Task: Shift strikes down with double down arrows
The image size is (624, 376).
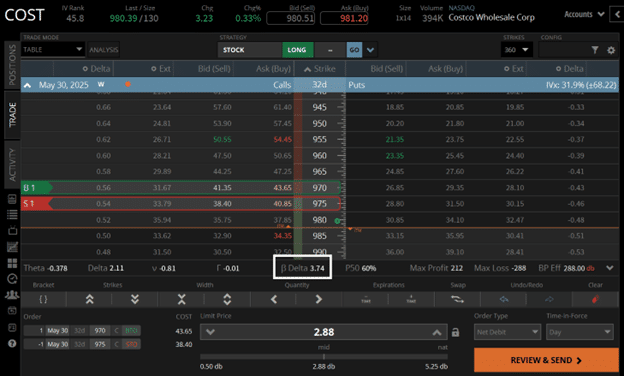Action: (135, 299)
